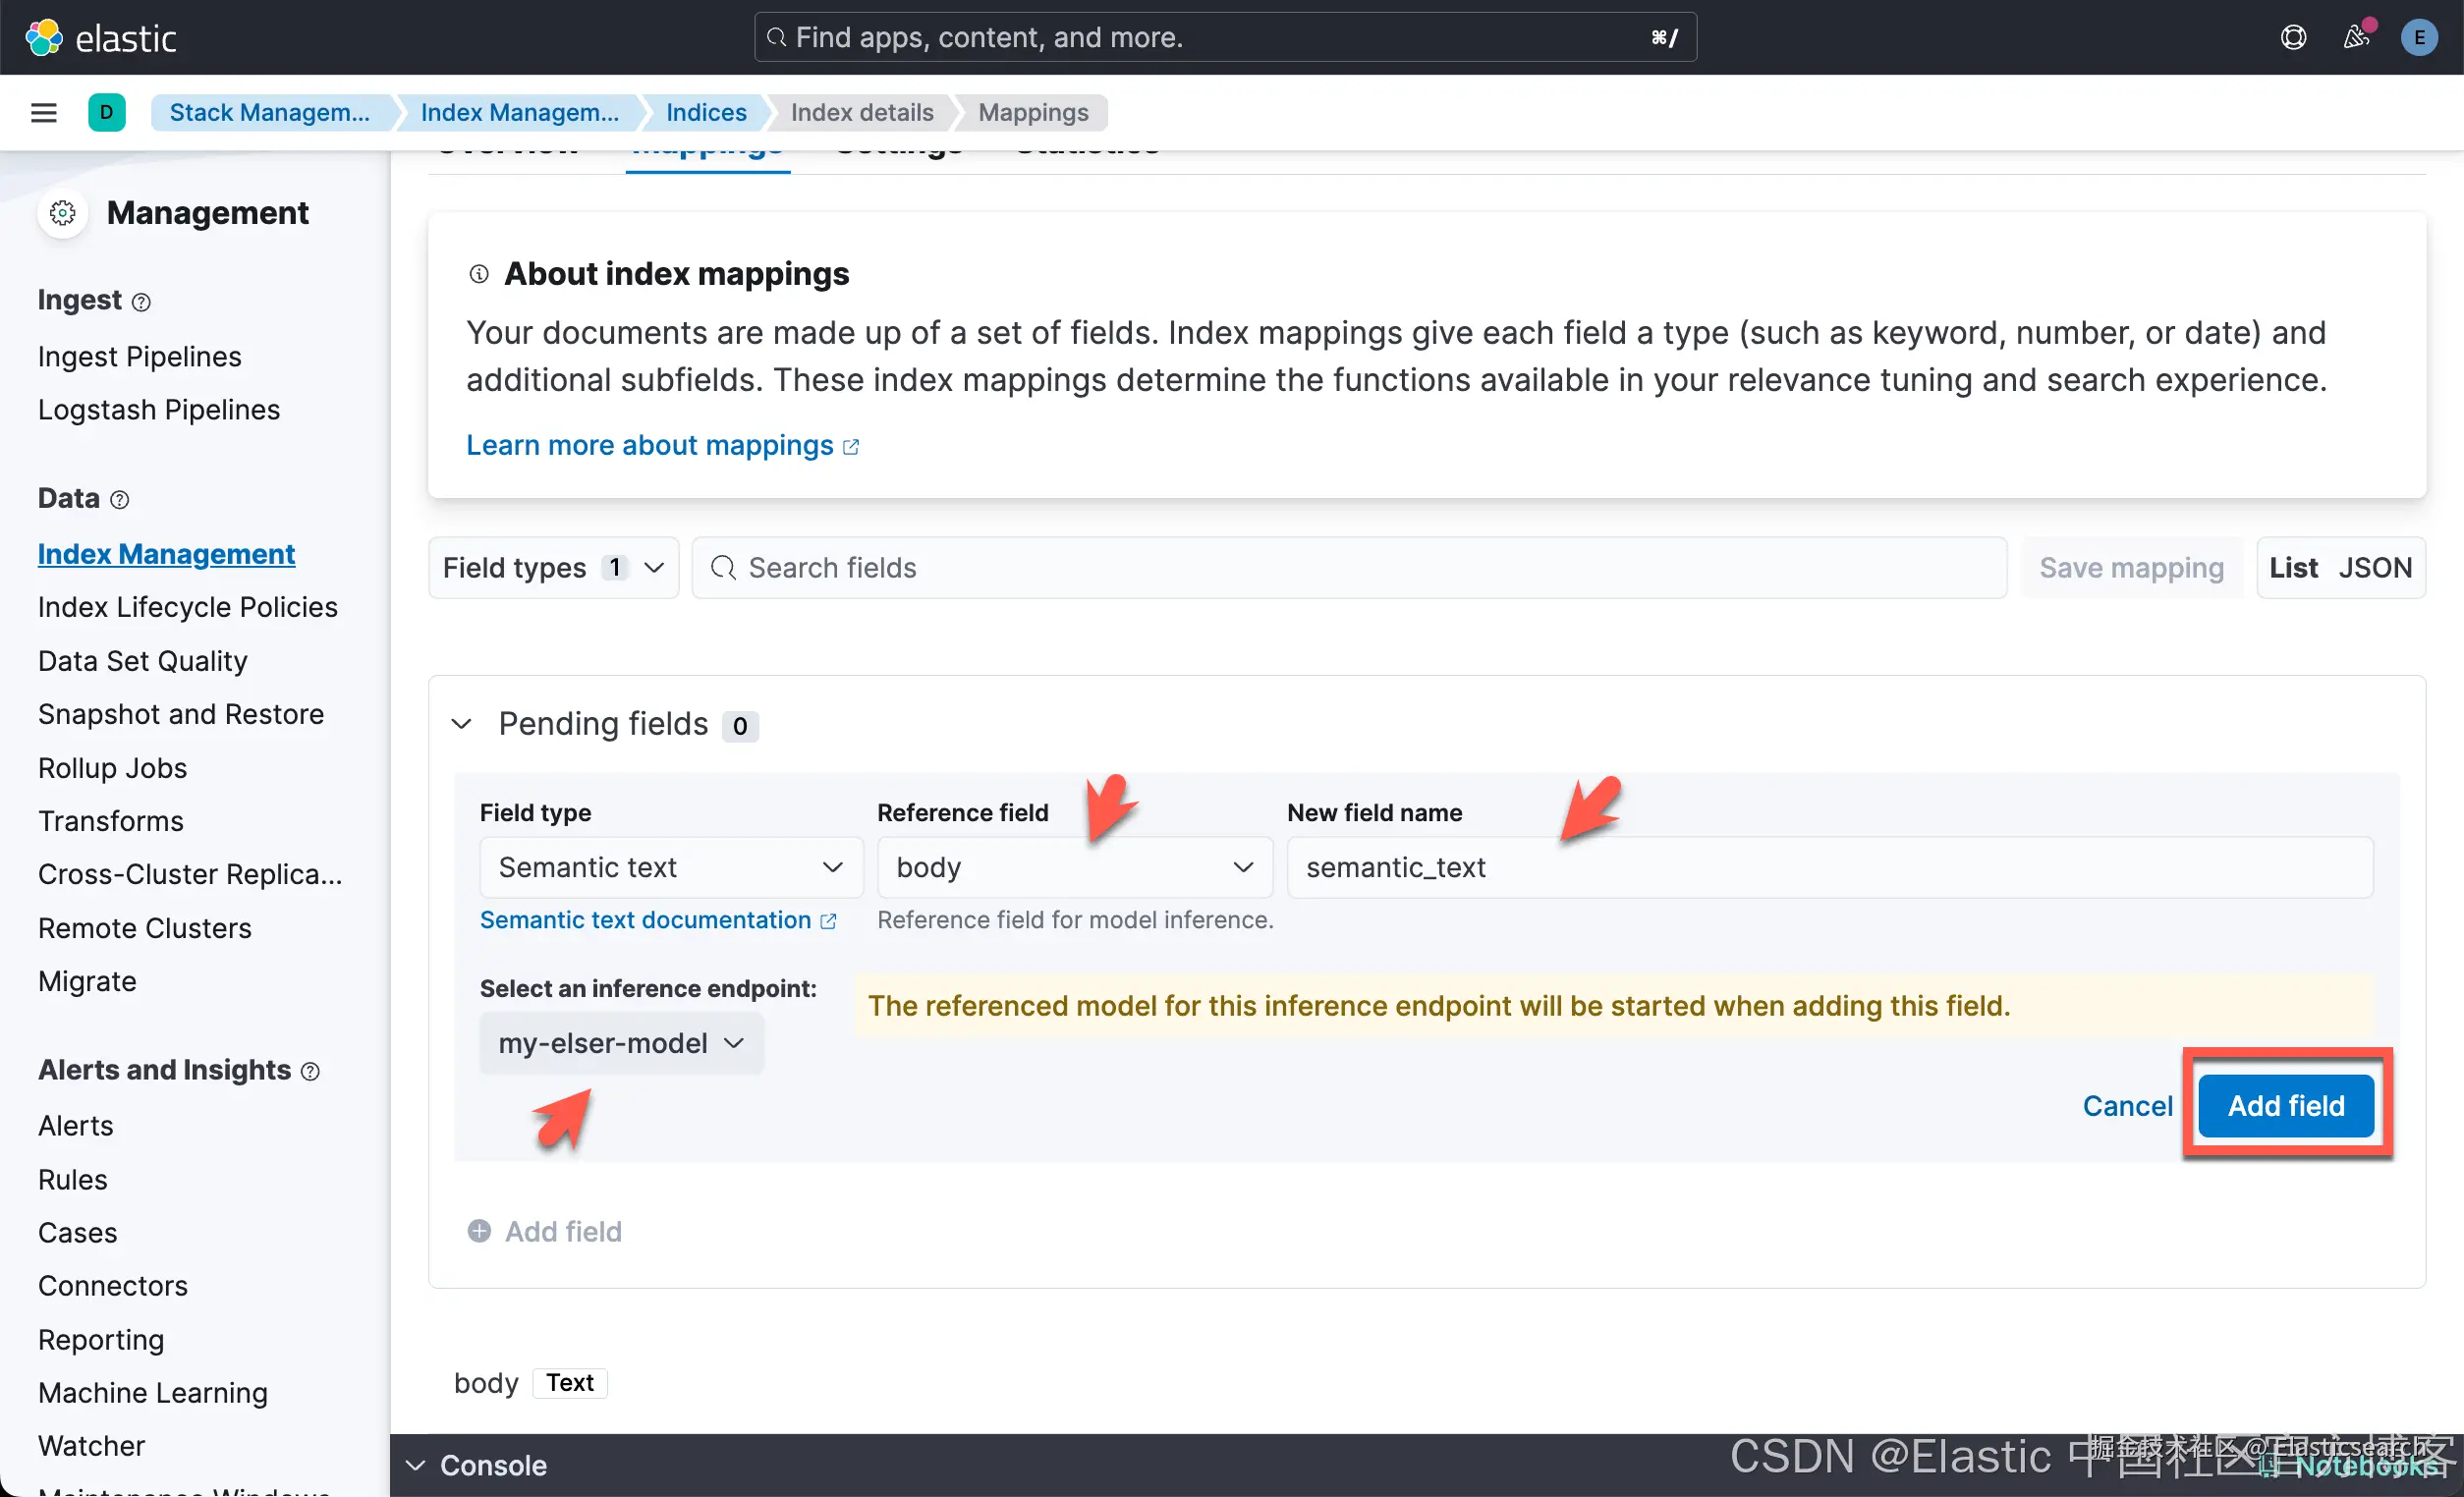2464x1497 pixels.
Task: Click the blue Add field button
Action: point(2285,1105)
